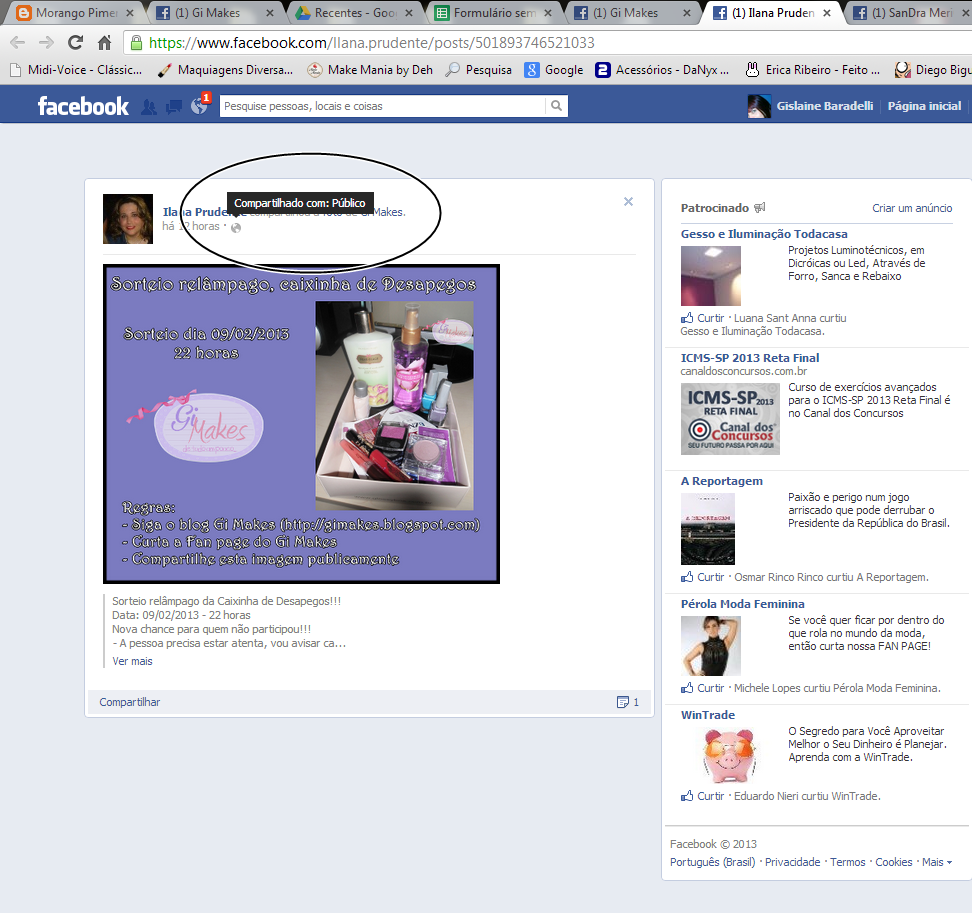Open Pérola Moda Feminina ad title
This screenshot has height=913, width=972.
(743, 604)
